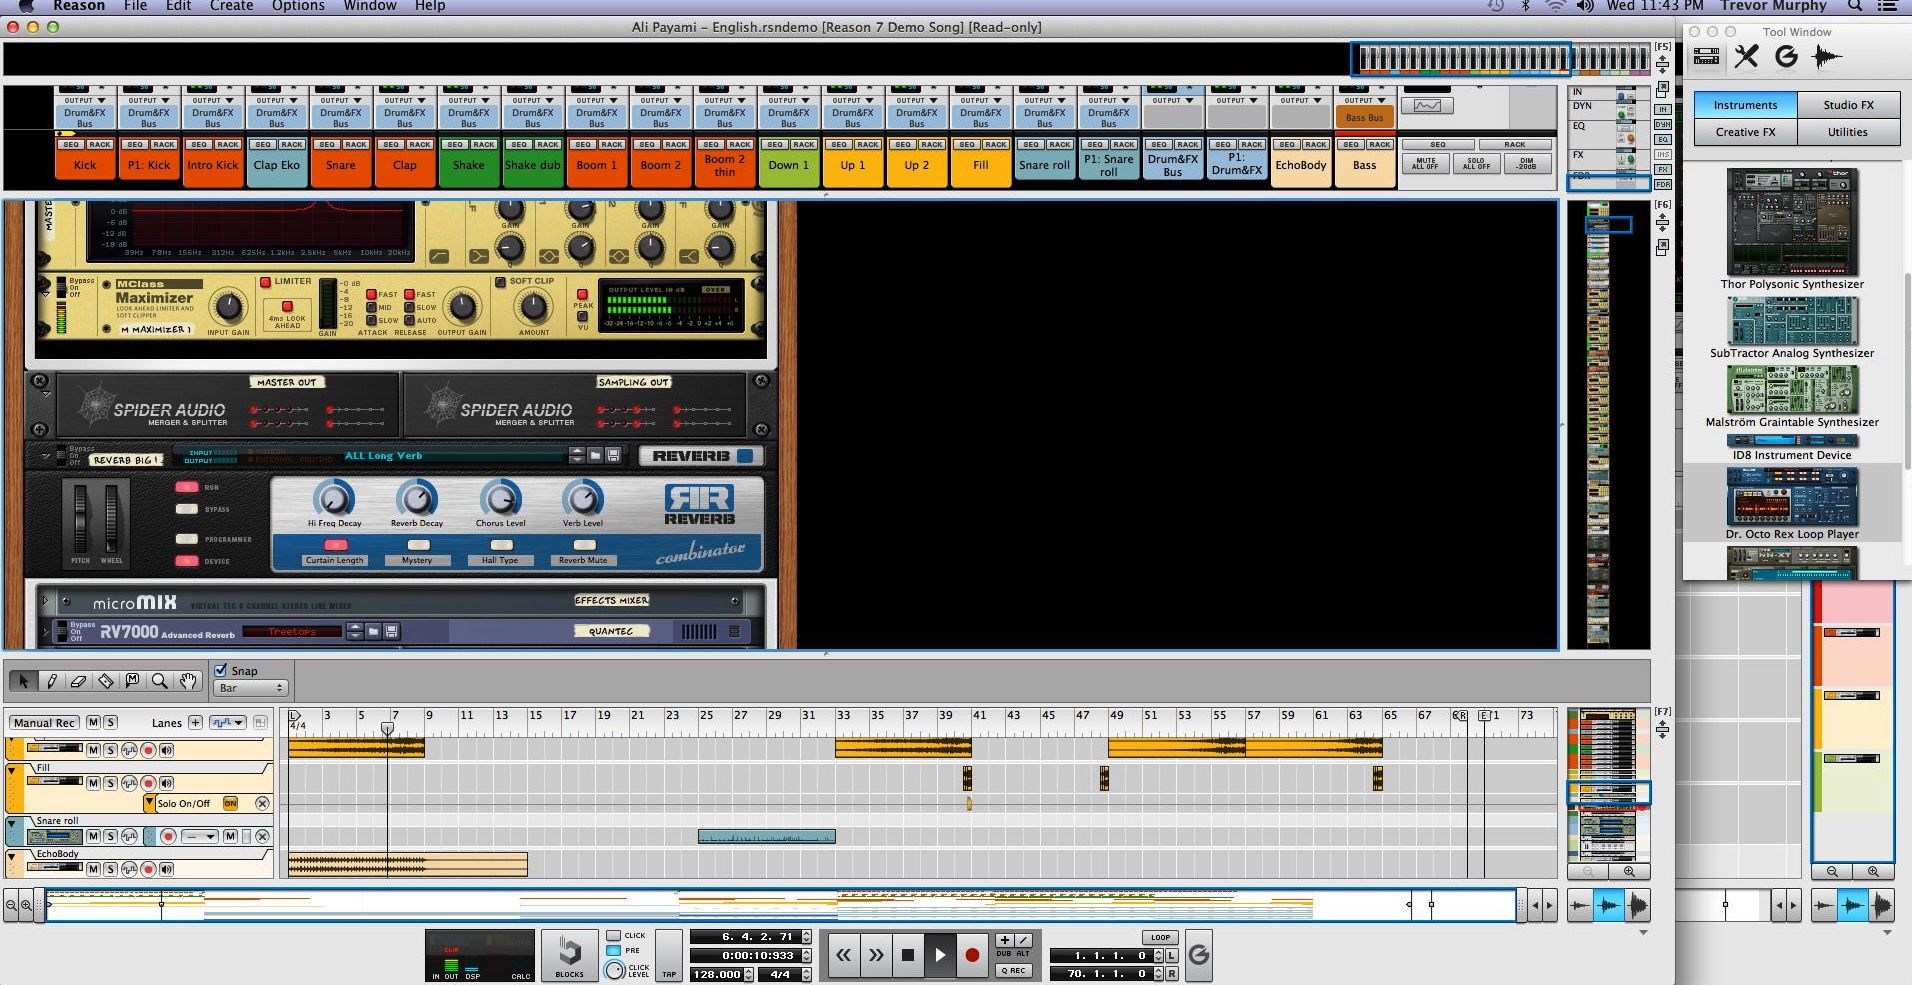
Task: Open the Blocks button
Action: click(569, 956)
